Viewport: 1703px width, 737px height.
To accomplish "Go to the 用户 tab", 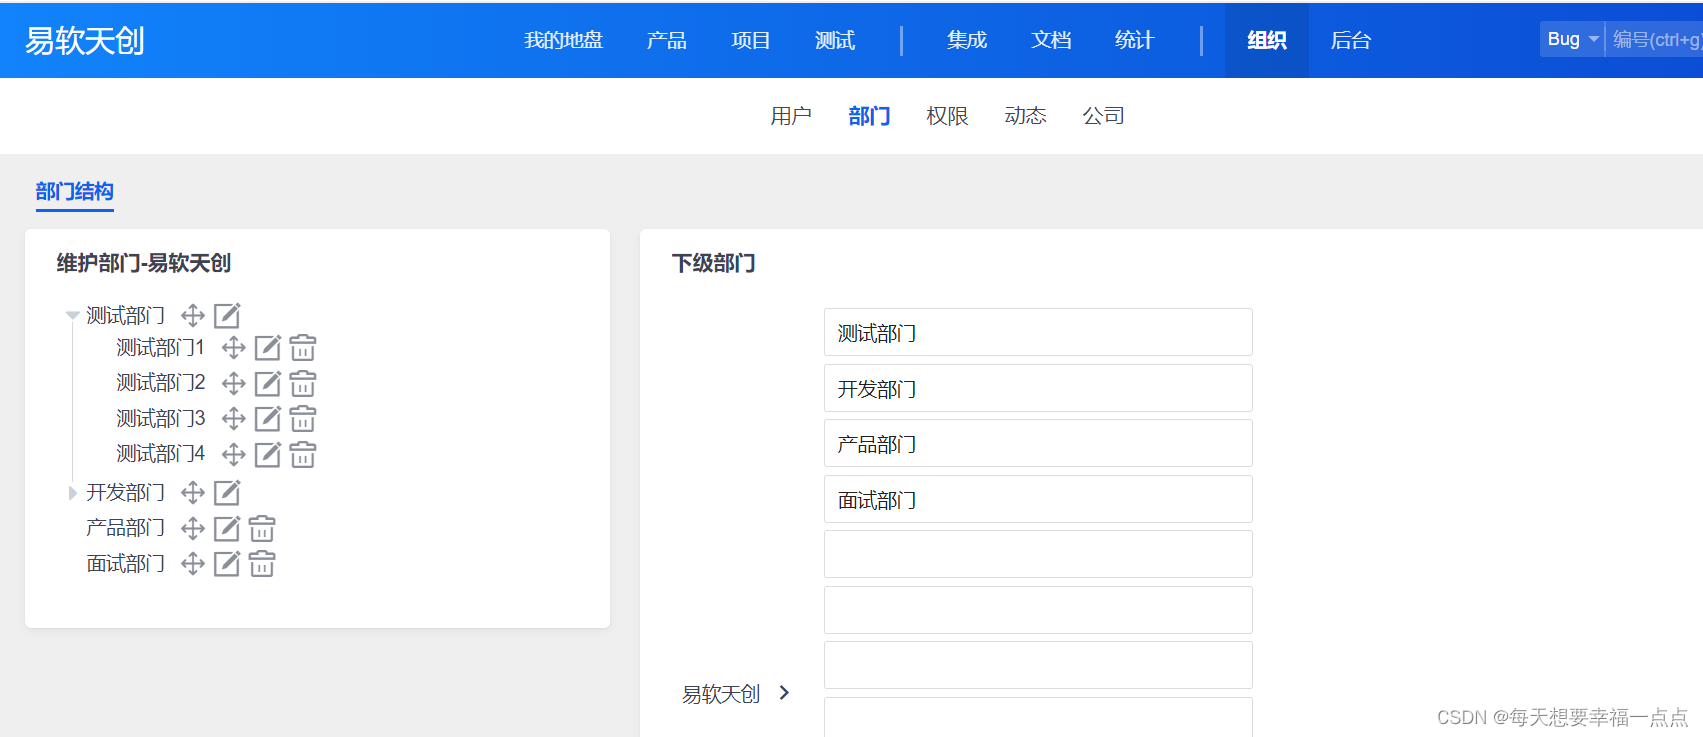I will coord(790,116).
